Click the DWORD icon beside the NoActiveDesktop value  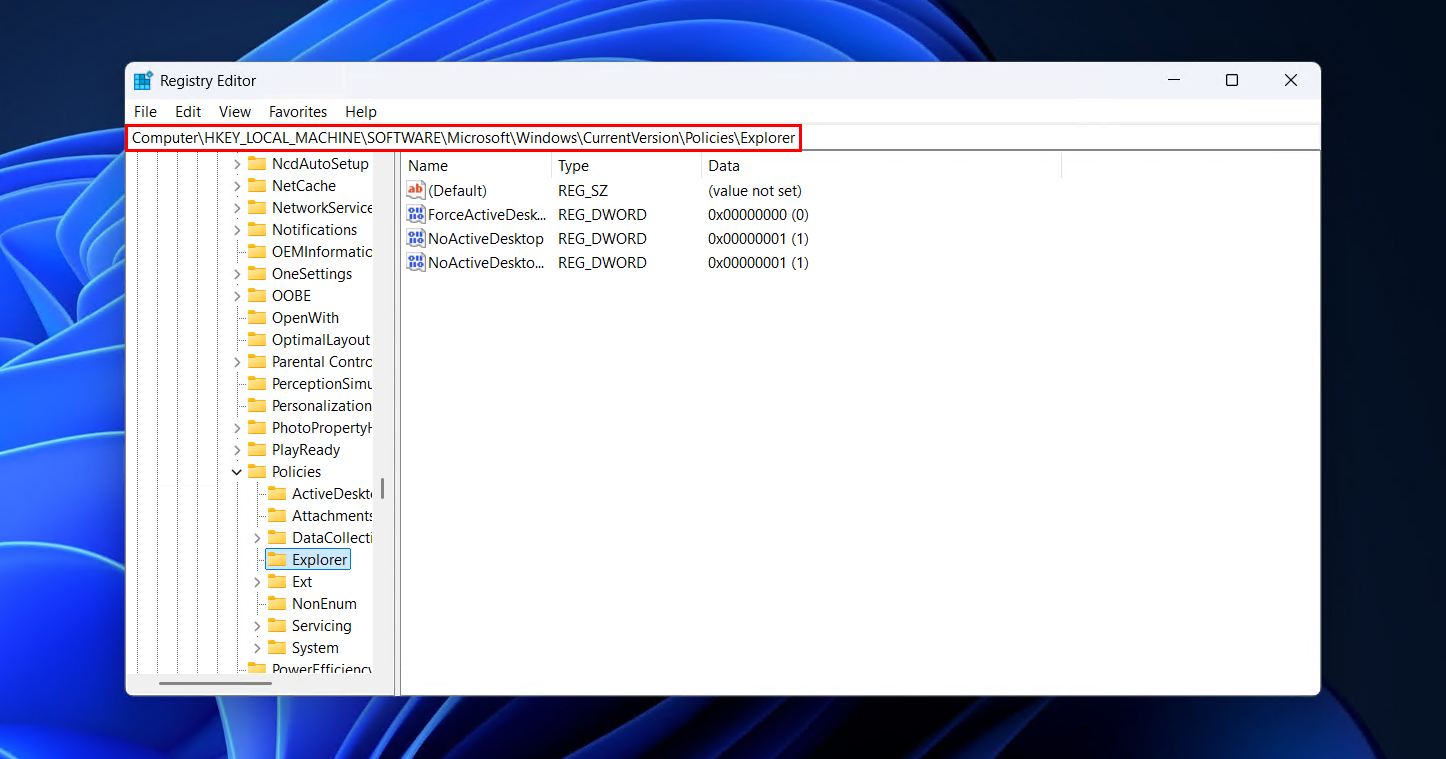[x=416, y=238]
